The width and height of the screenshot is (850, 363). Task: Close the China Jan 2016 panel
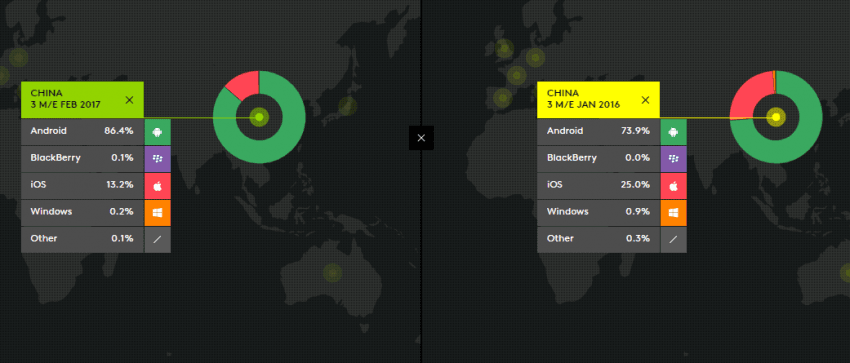click(645, 100)
